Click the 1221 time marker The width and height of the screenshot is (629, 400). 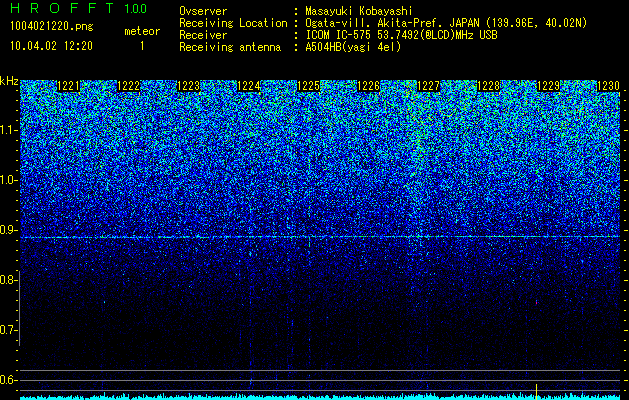click(69, 86)
